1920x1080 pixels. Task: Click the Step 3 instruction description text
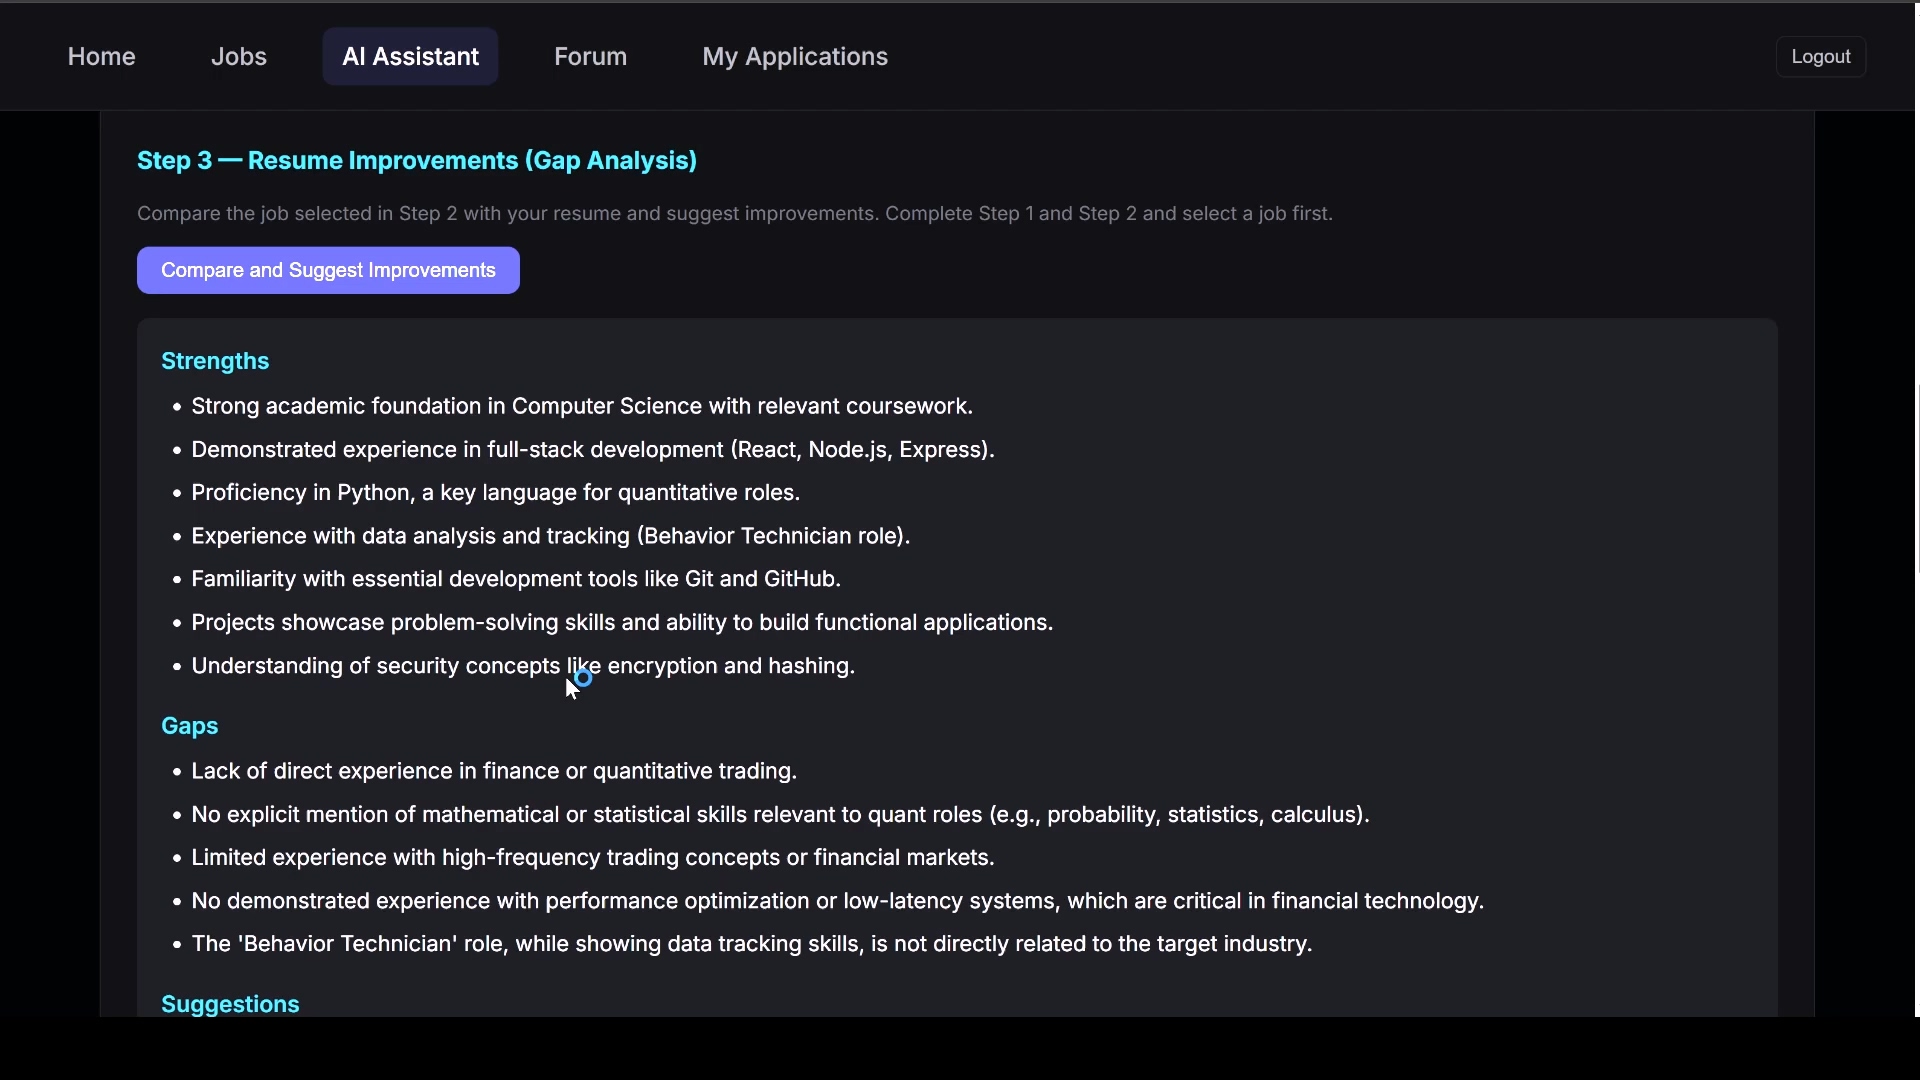(734, 214)
